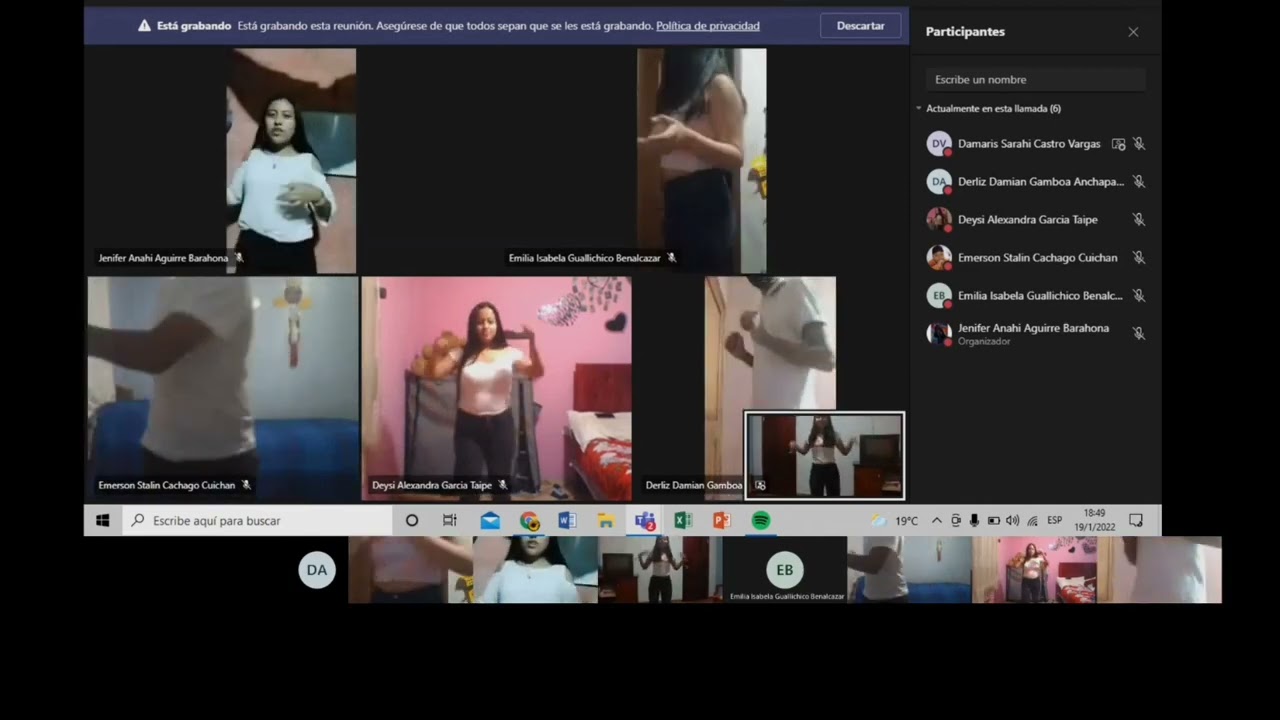Viewport: 1280px width, 720px height.
Task: Click the recording warning triangle icon
Action: 144,26
